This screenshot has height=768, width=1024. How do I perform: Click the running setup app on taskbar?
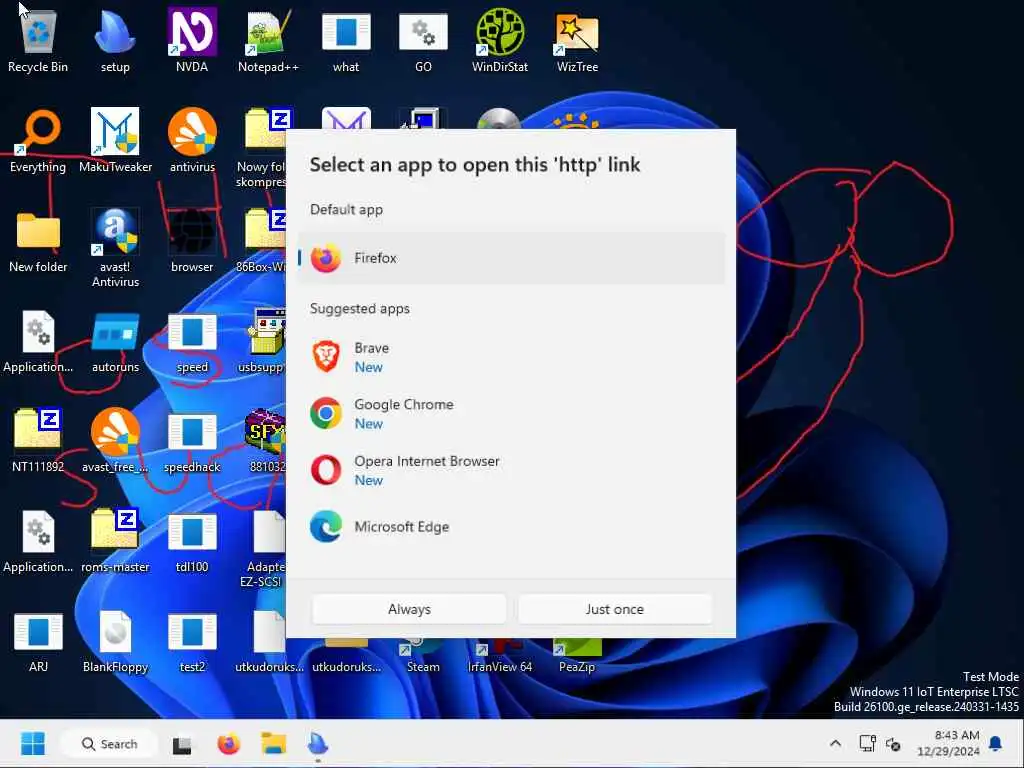pyautogui.click(x=318, y=744)
